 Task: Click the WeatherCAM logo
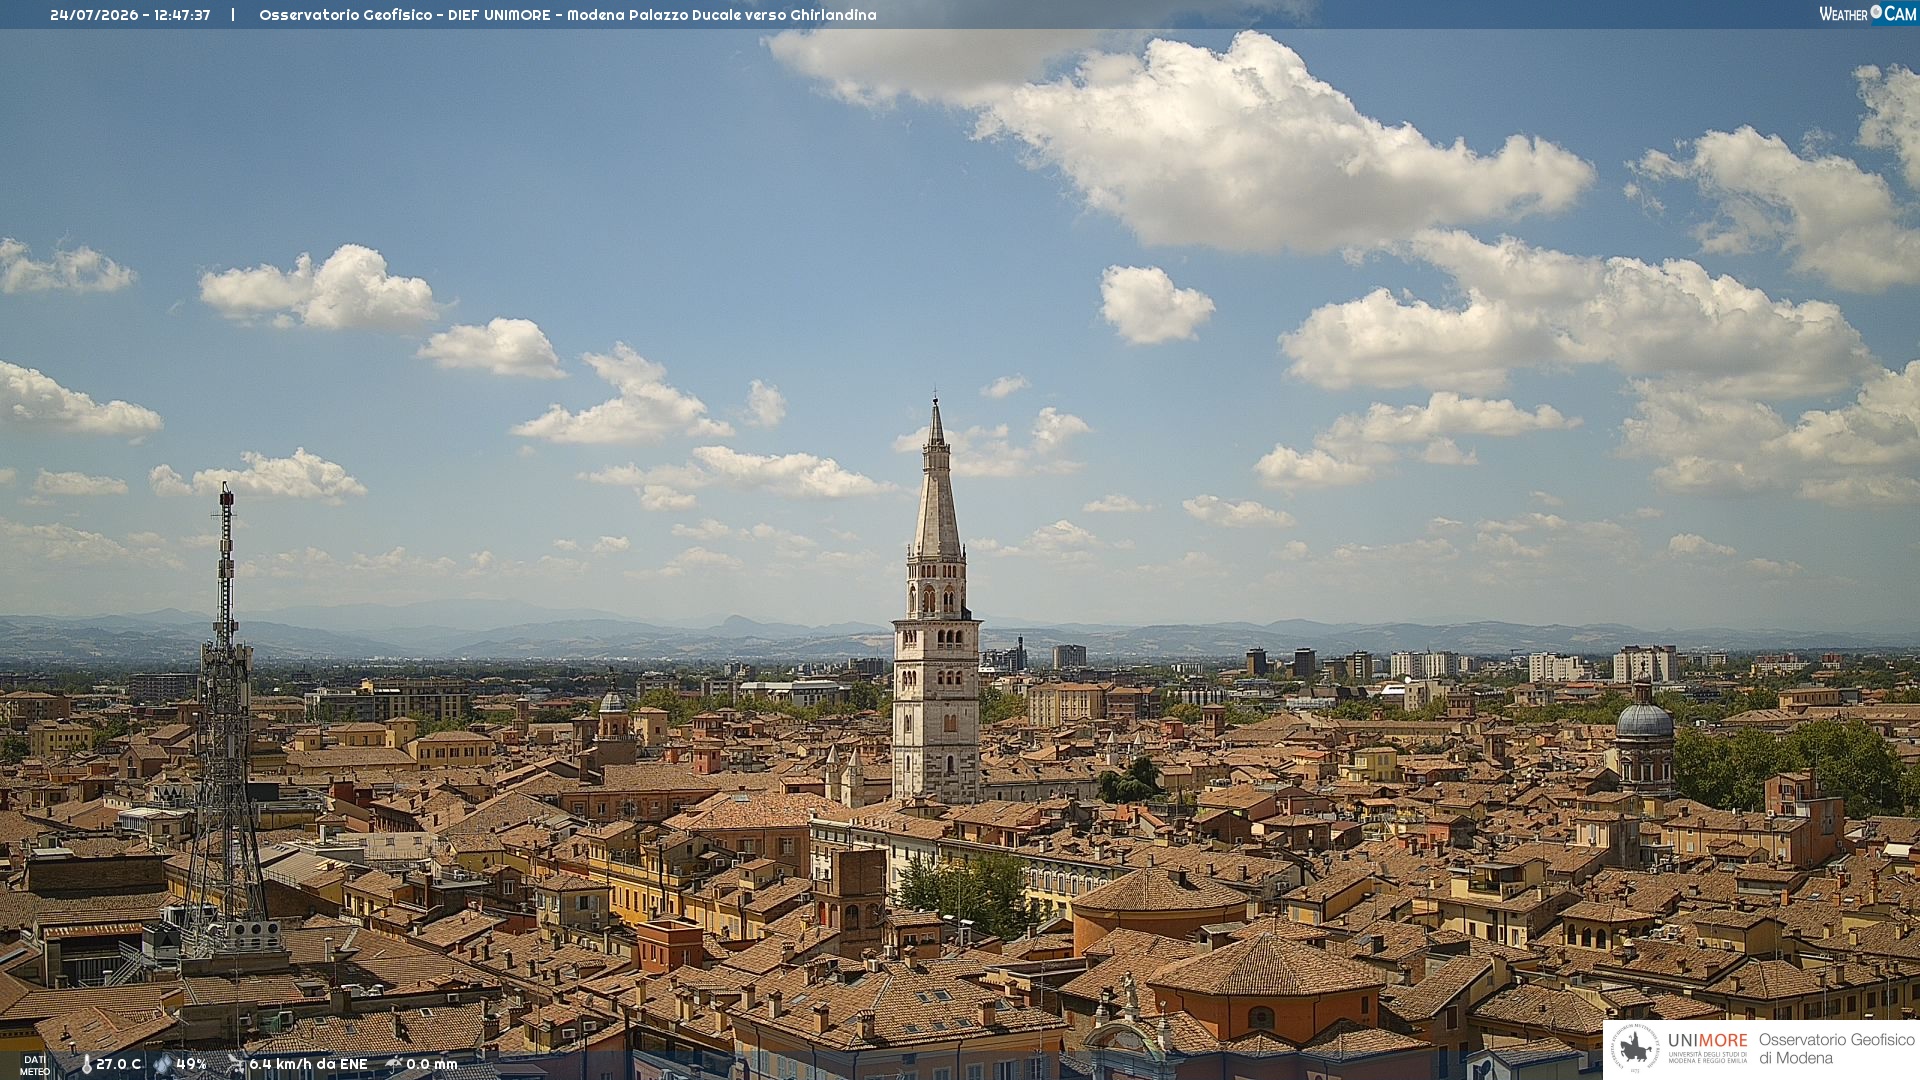(1868, 13)
